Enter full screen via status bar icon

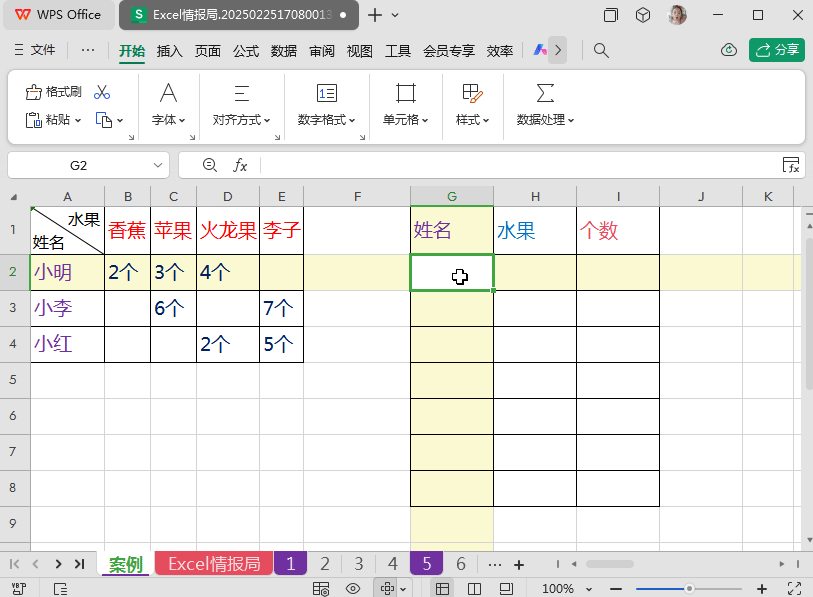pyautogui.click(x=794, y=589)
